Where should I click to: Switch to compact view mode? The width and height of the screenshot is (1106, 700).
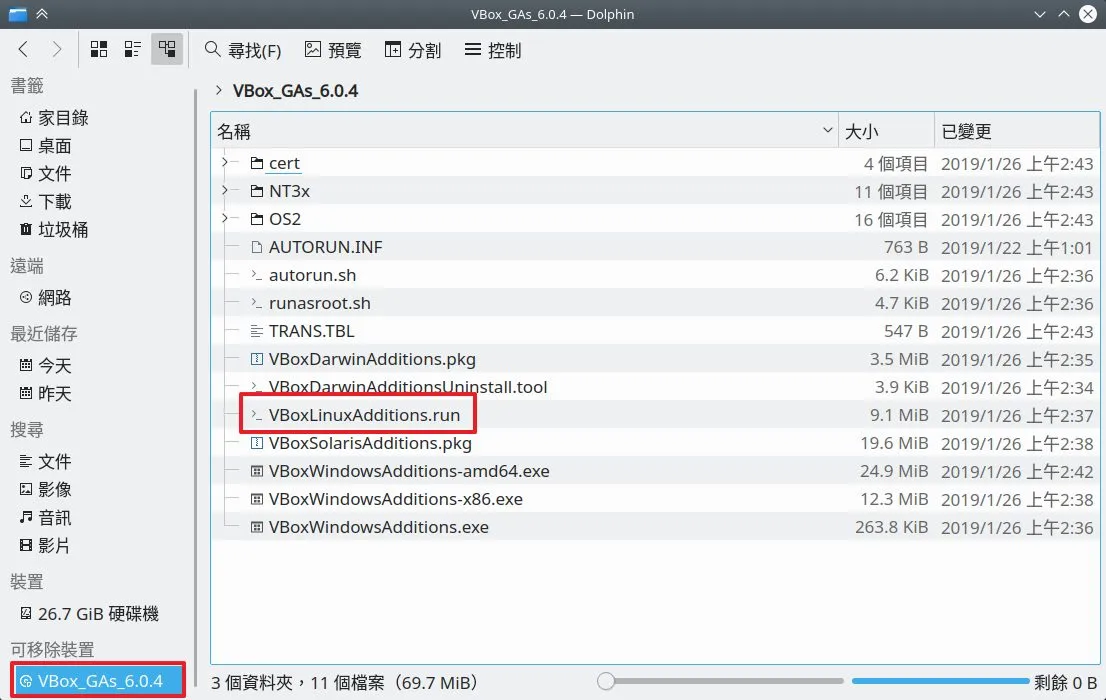(133, 49)
